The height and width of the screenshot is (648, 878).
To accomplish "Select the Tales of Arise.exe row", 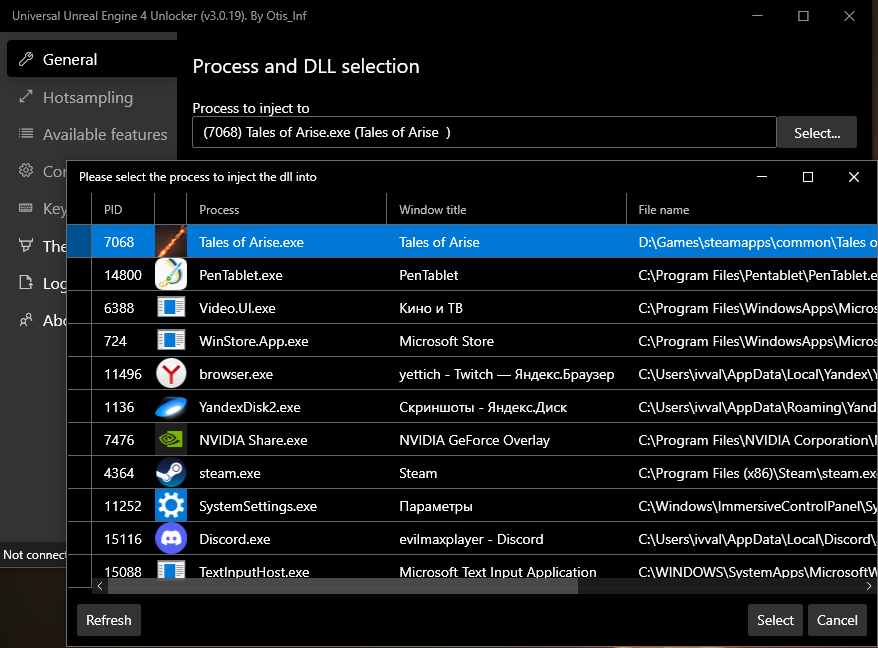I will coord(472,242).
